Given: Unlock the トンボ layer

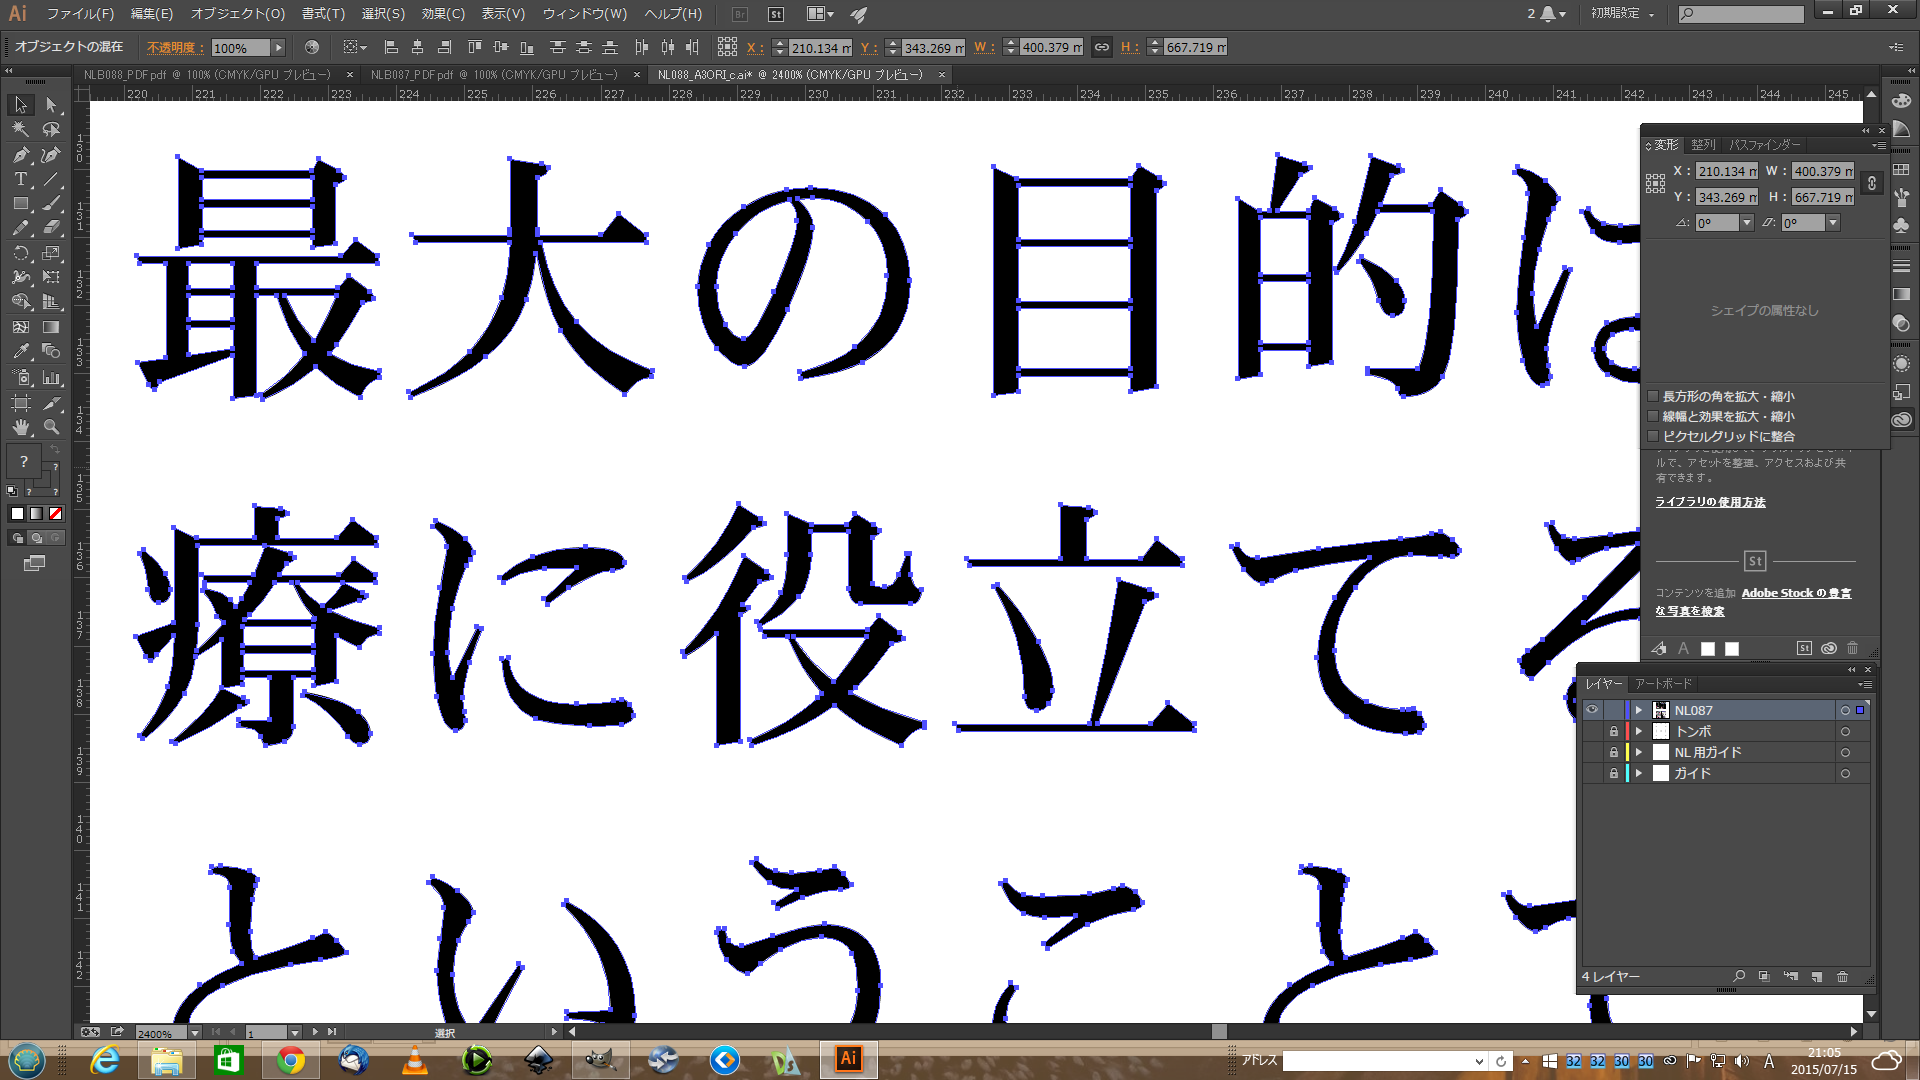Looking at the screenshot, I should coord(1613,732).
